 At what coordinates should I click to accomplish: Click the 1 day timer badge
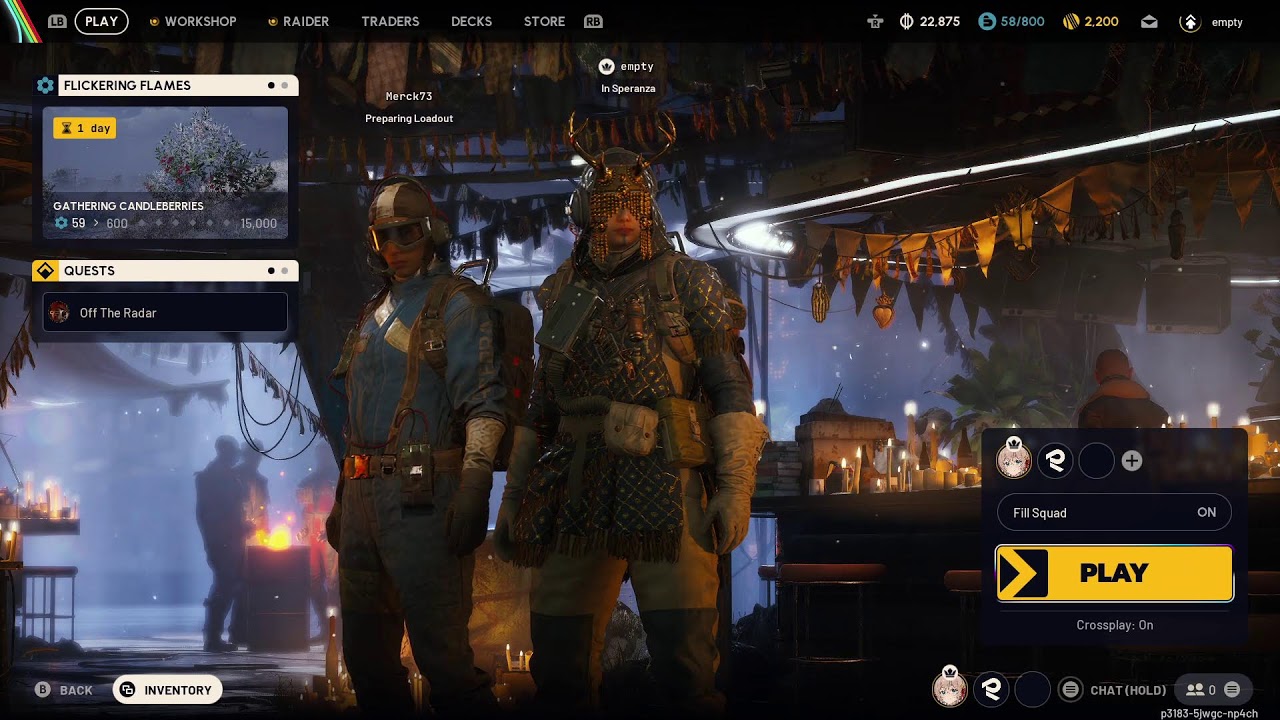click(85, 128)
